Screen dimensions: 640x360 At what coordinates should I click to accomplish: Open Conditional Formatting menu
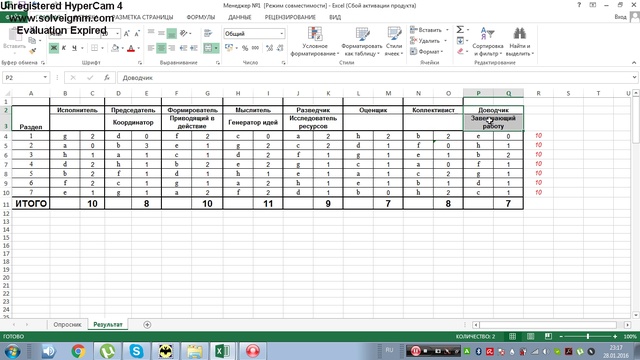pos(315,41)
